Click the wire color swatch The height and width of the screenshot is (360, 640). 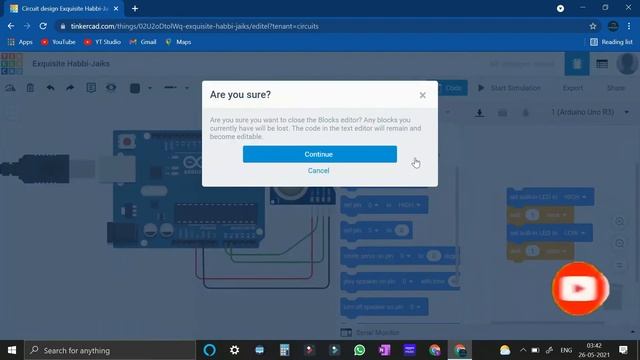(x=135, y=88)
